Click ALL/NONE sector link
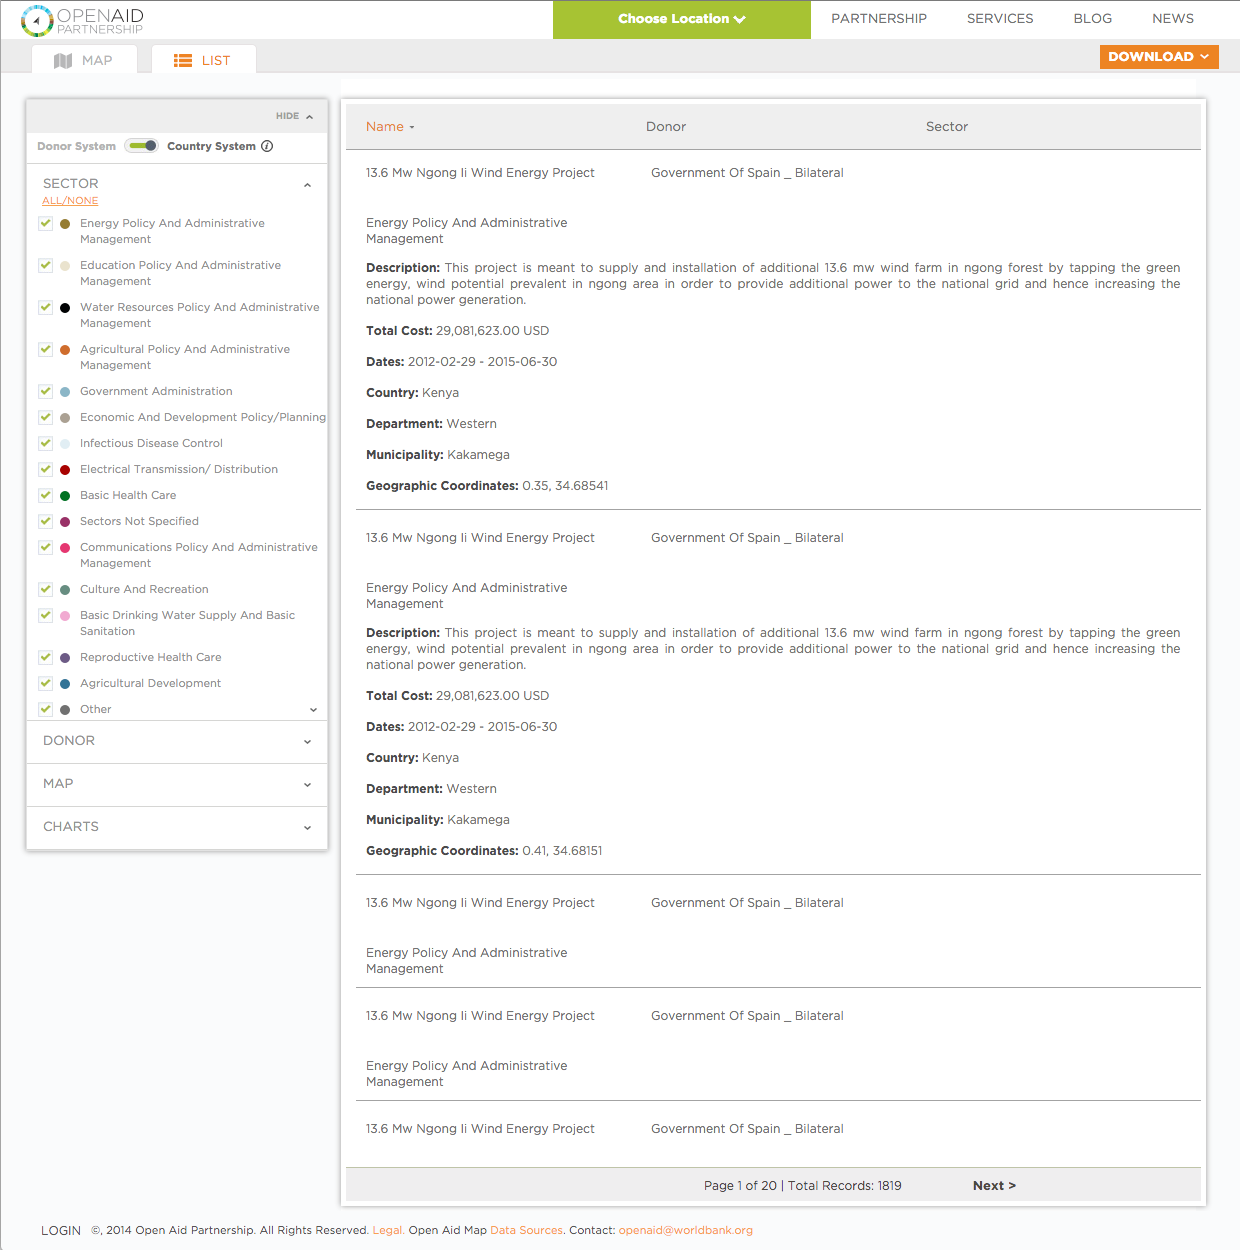The height and width of the screenshot is (1250, 1240). pyautogui.click(x=70, y=201)
